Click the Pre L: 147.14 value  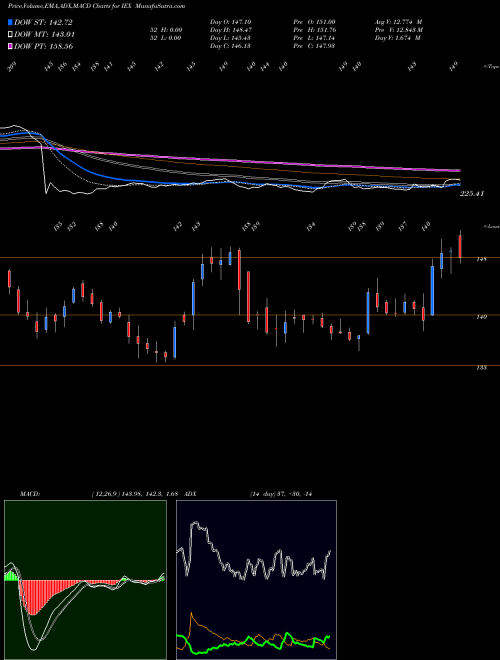pyautogui.click(x=314, y=38)
